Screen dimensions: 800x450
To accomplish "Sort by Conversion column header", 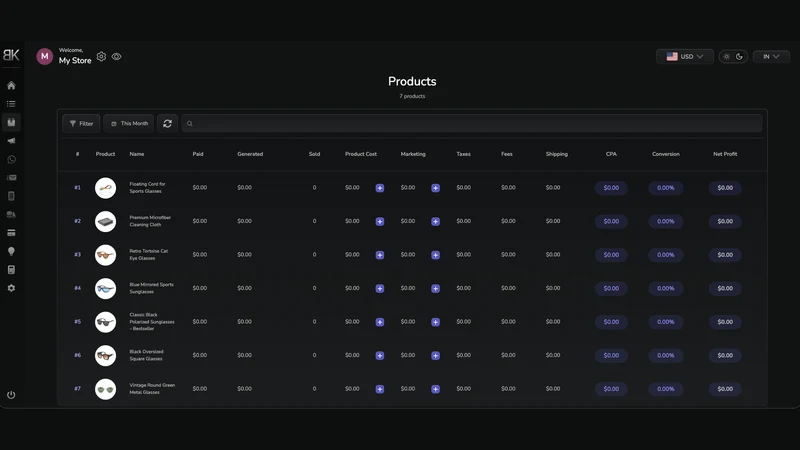I will [666, 154].
